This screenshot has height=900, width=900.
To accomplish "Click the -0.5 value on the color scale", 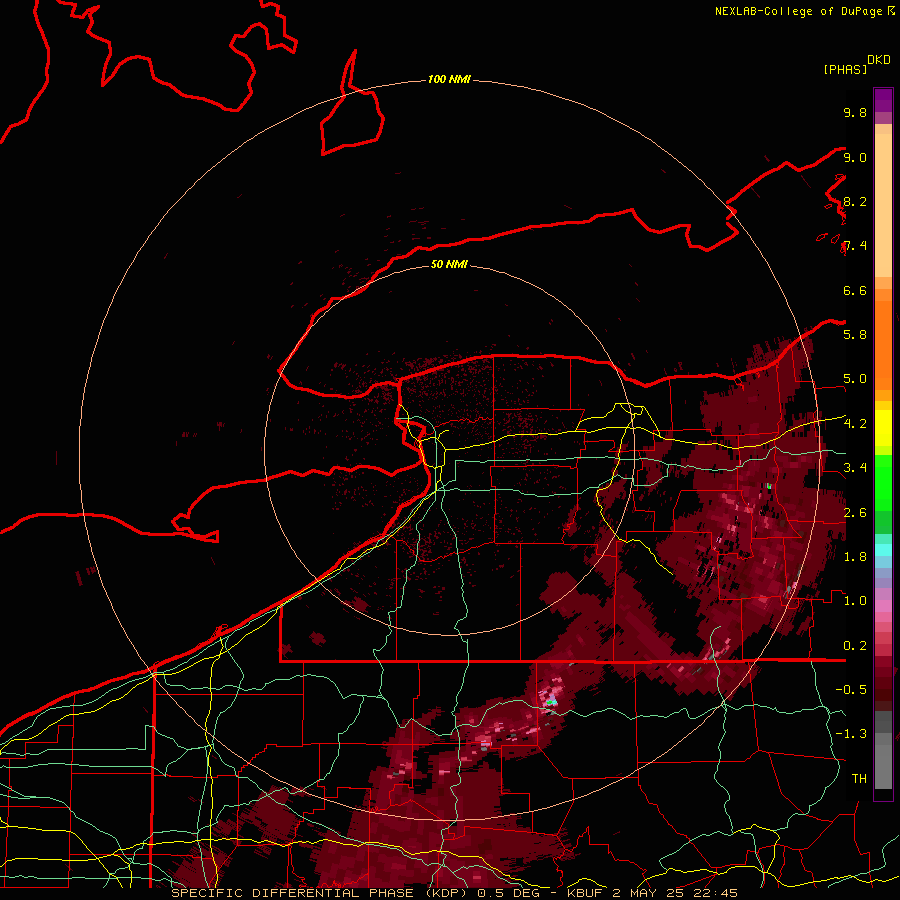I will 851,689.
